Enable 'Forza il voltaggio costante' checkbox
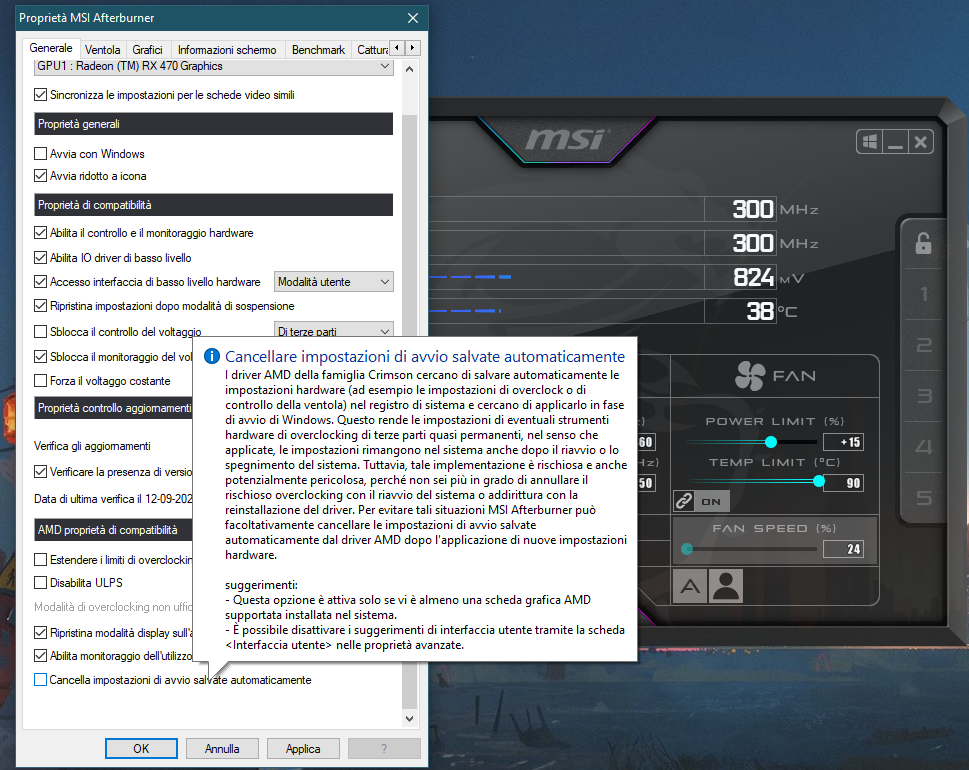 click(40, 381)
